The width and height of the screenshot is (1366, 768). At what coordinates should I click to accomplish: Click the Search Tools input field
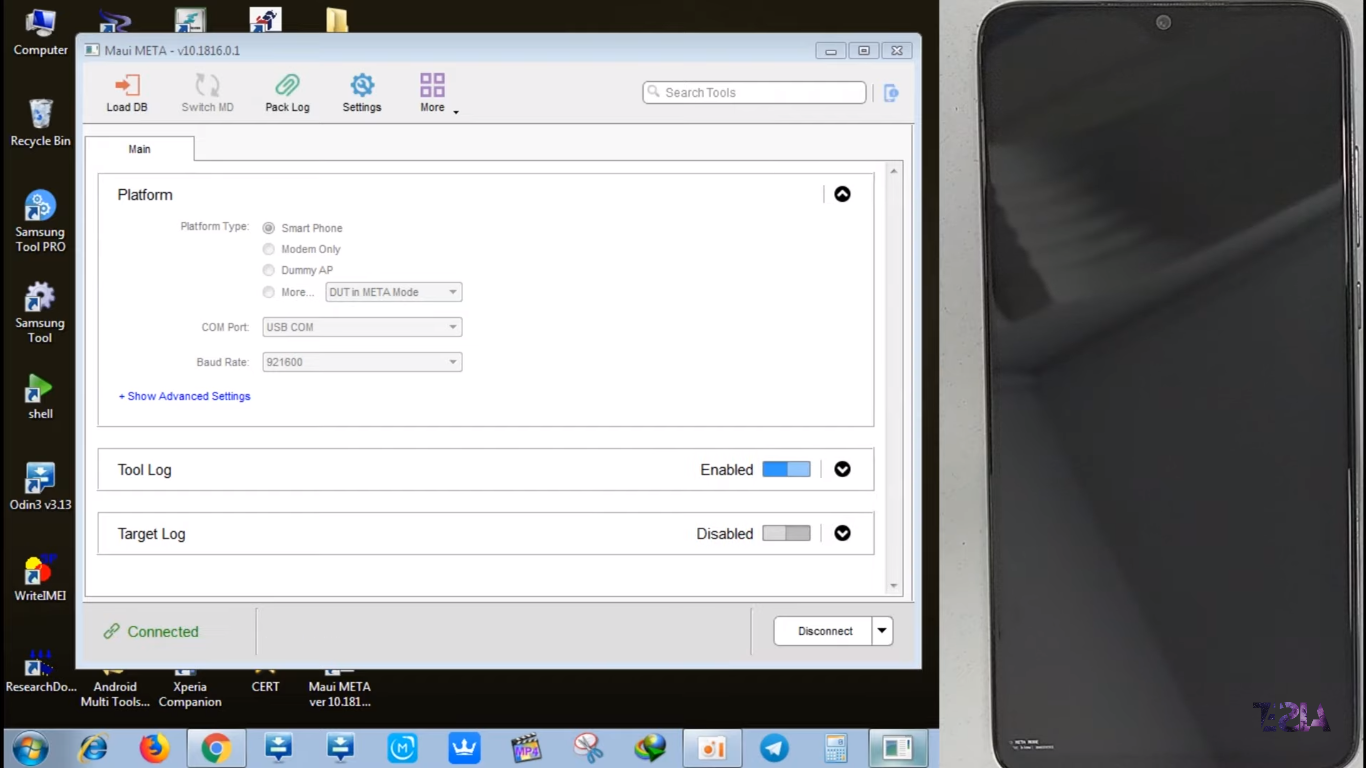754,92
